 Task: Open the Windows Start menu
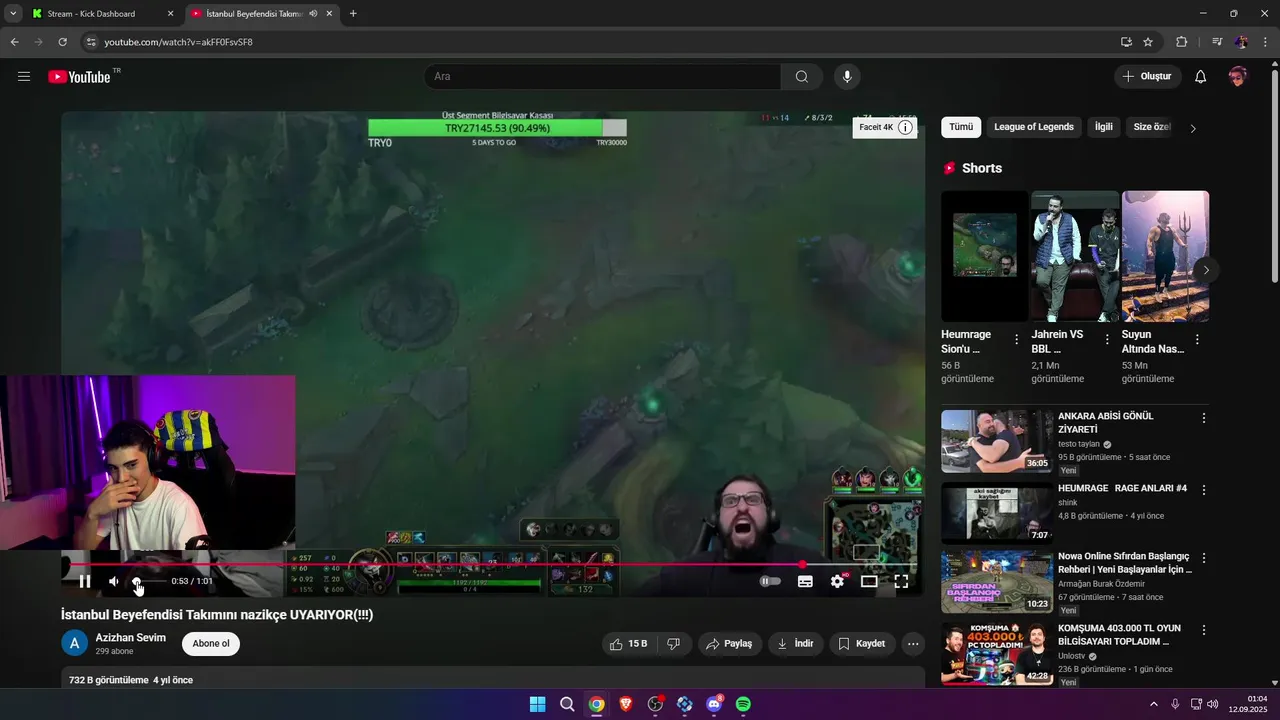537,704
